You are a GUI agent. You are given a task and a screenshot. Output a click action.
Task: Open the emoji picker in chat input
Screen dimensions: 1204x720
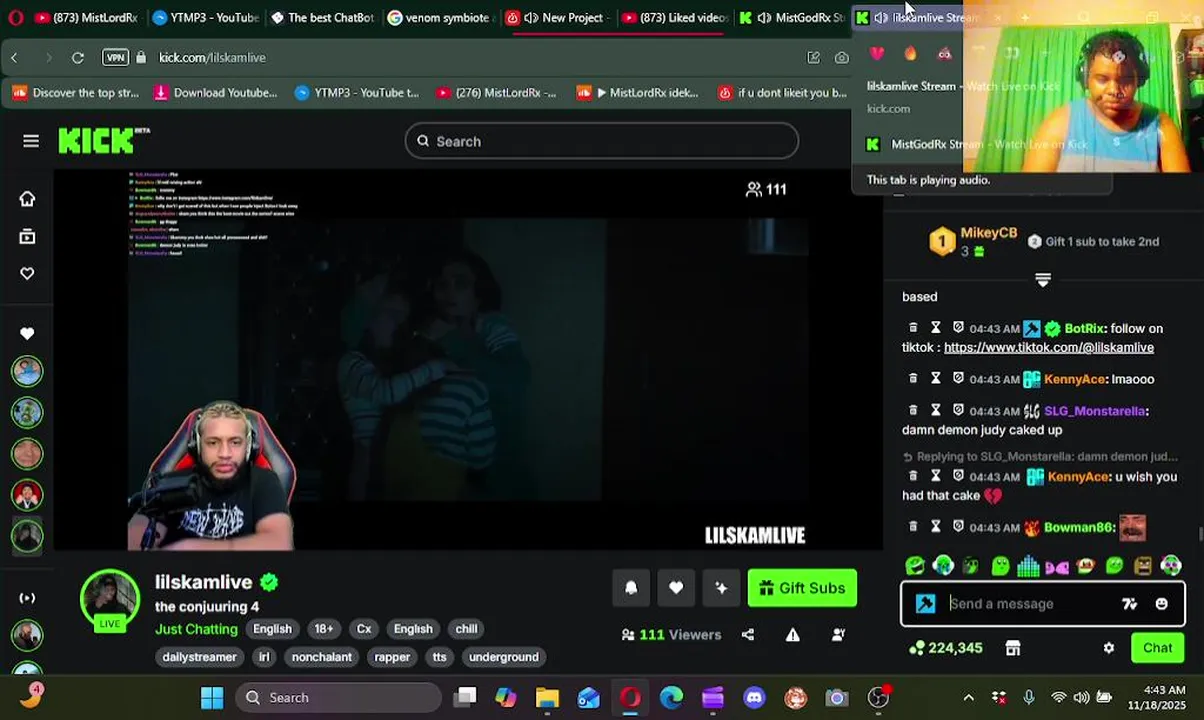point(1161,604)
